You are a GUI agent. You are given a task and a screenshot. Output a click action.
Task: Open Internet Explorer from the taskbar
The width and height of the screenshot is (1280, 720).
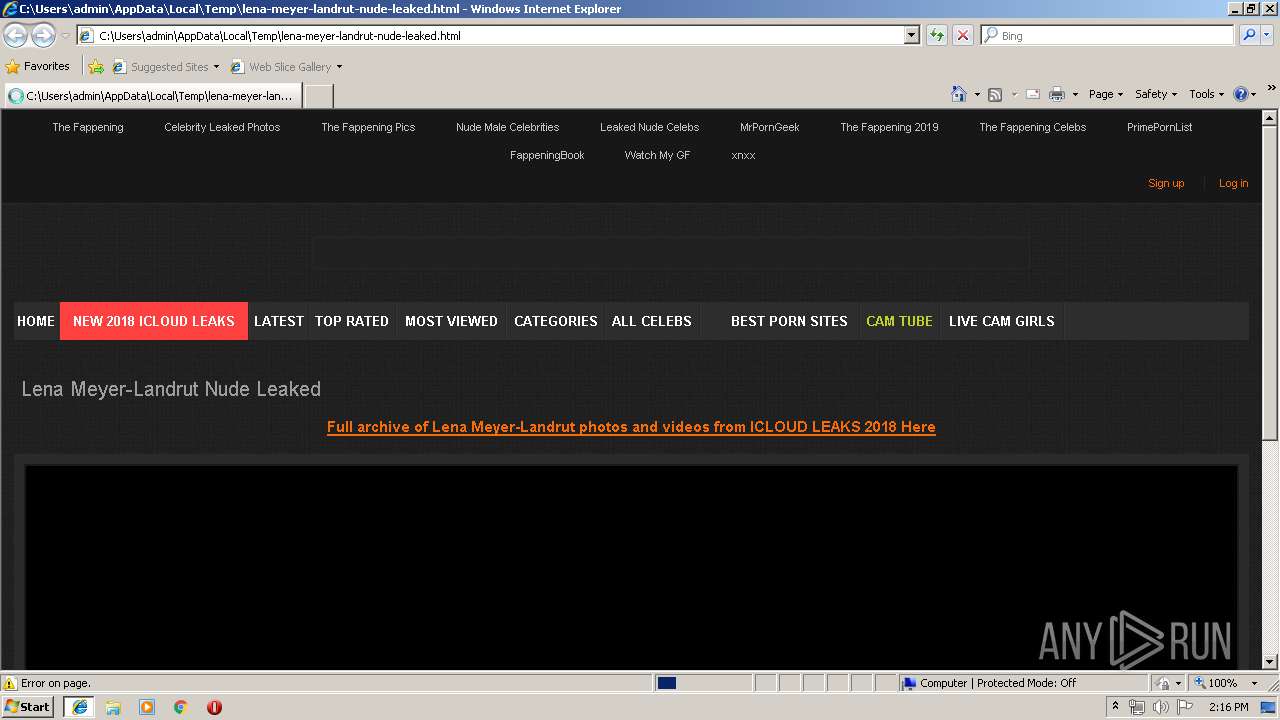pos(80,707)
